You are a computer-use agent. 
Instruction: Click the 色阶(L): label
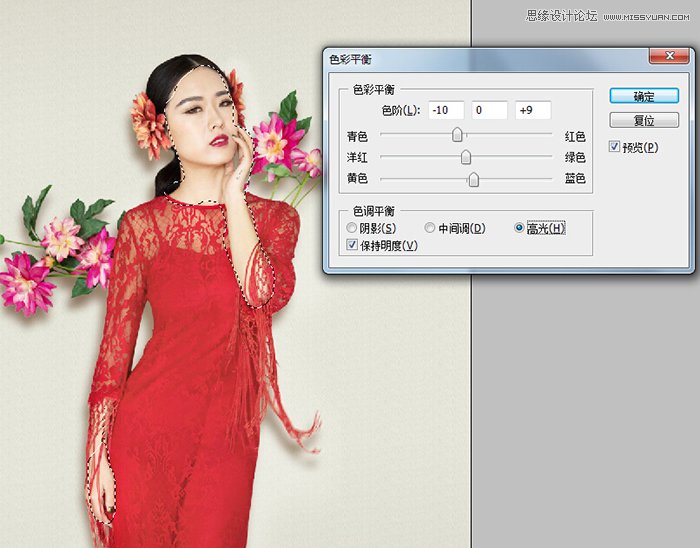point(401,110)
